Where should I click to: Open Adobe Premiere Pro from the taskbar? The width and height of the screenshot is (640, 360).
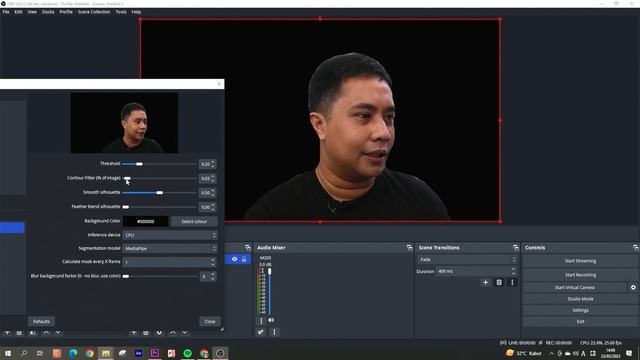(155, 353)
